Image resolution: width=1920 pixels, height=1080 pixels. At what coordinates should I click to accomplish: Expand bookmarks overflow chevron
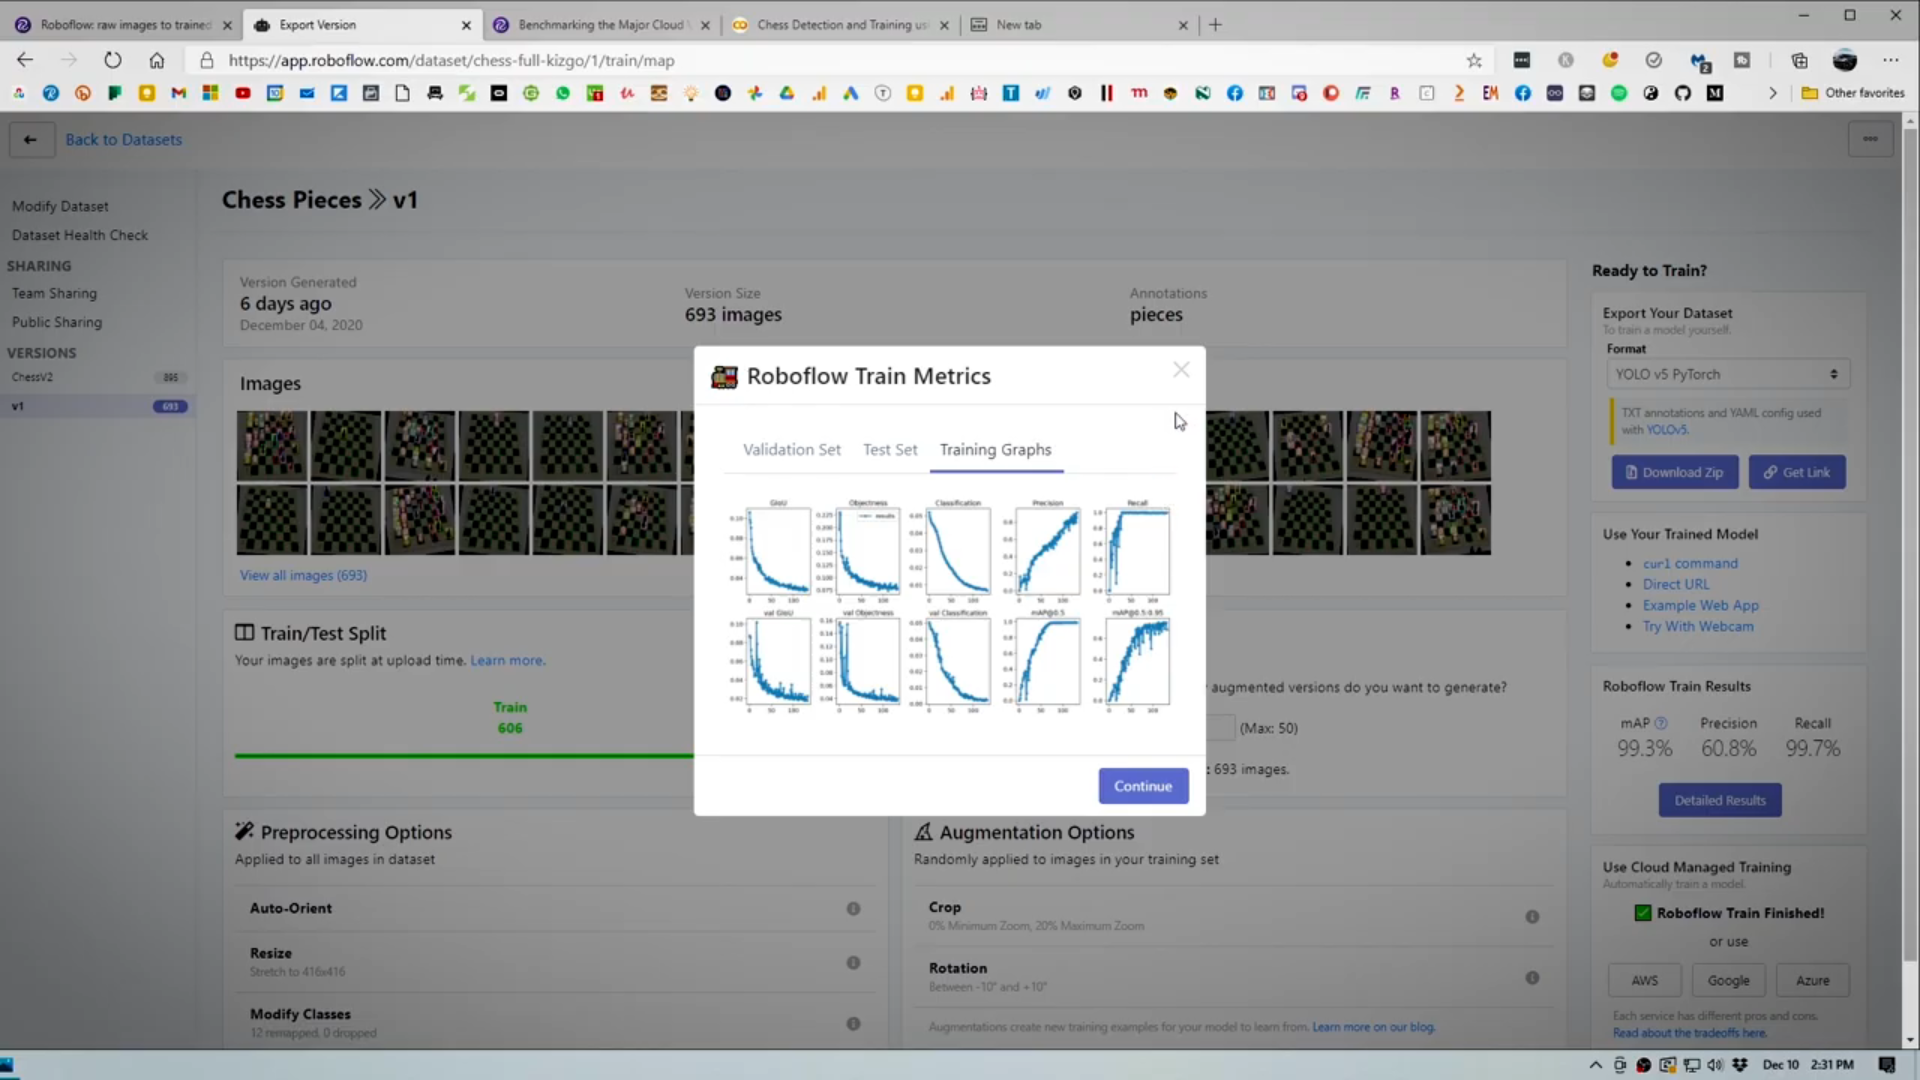pos(1772,93)
